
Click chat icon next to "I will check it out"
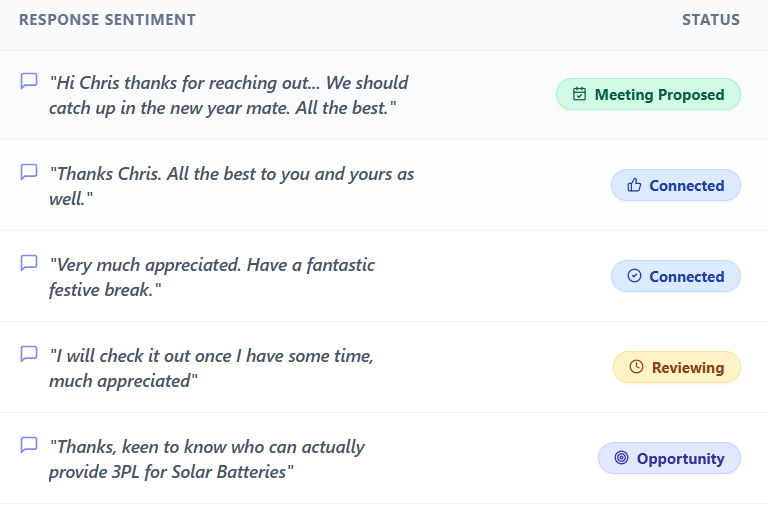pos(29,354)
